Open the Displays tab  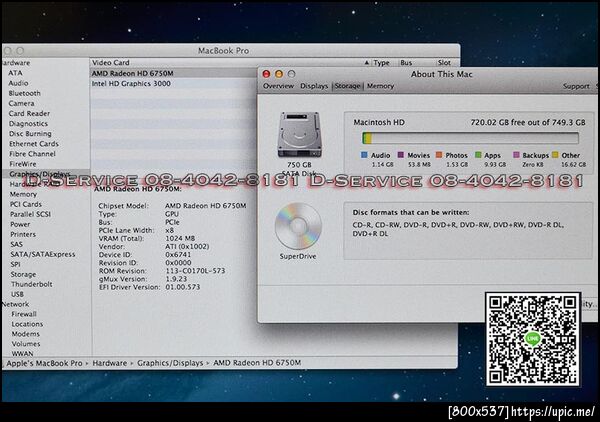tap(314, 86)
